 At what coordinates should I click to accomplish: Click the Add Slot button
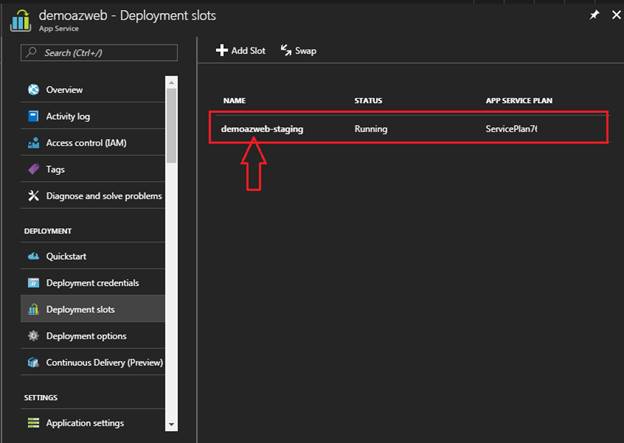[x=241, y=50]
